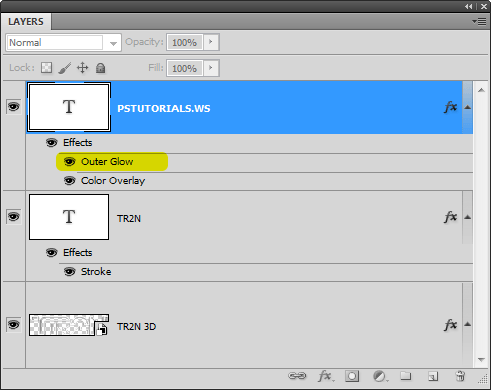Enable Lock image pixels brush icon
491x390 pixels.
[x=65, y=68]
